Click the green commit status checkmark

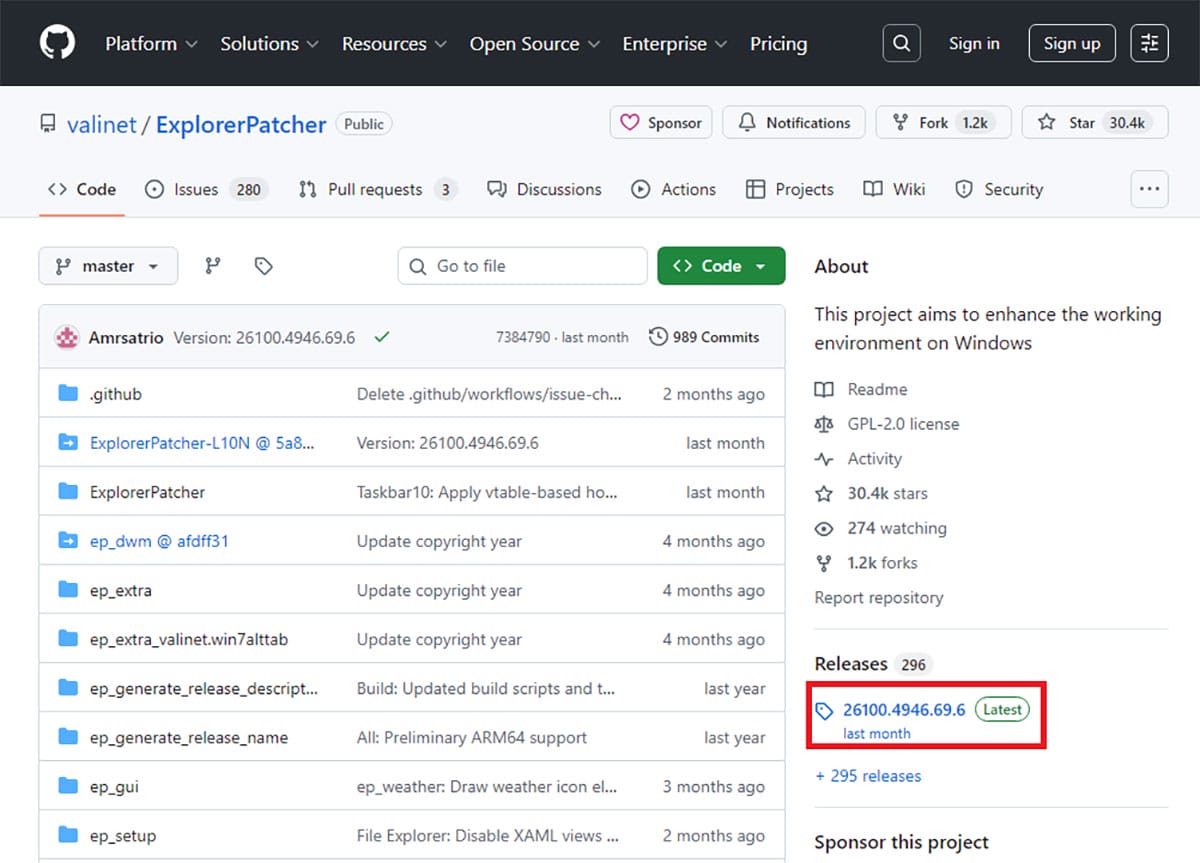(381, 337)
